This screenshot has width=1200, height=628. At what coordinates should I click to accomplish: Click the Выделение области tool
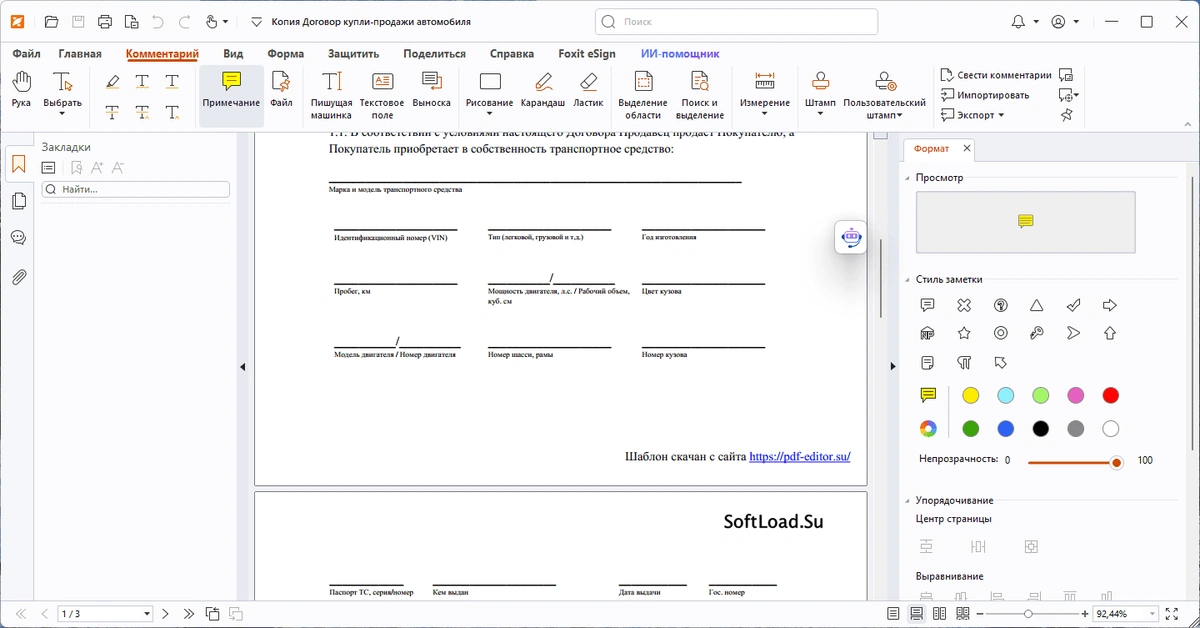point(643,95)
